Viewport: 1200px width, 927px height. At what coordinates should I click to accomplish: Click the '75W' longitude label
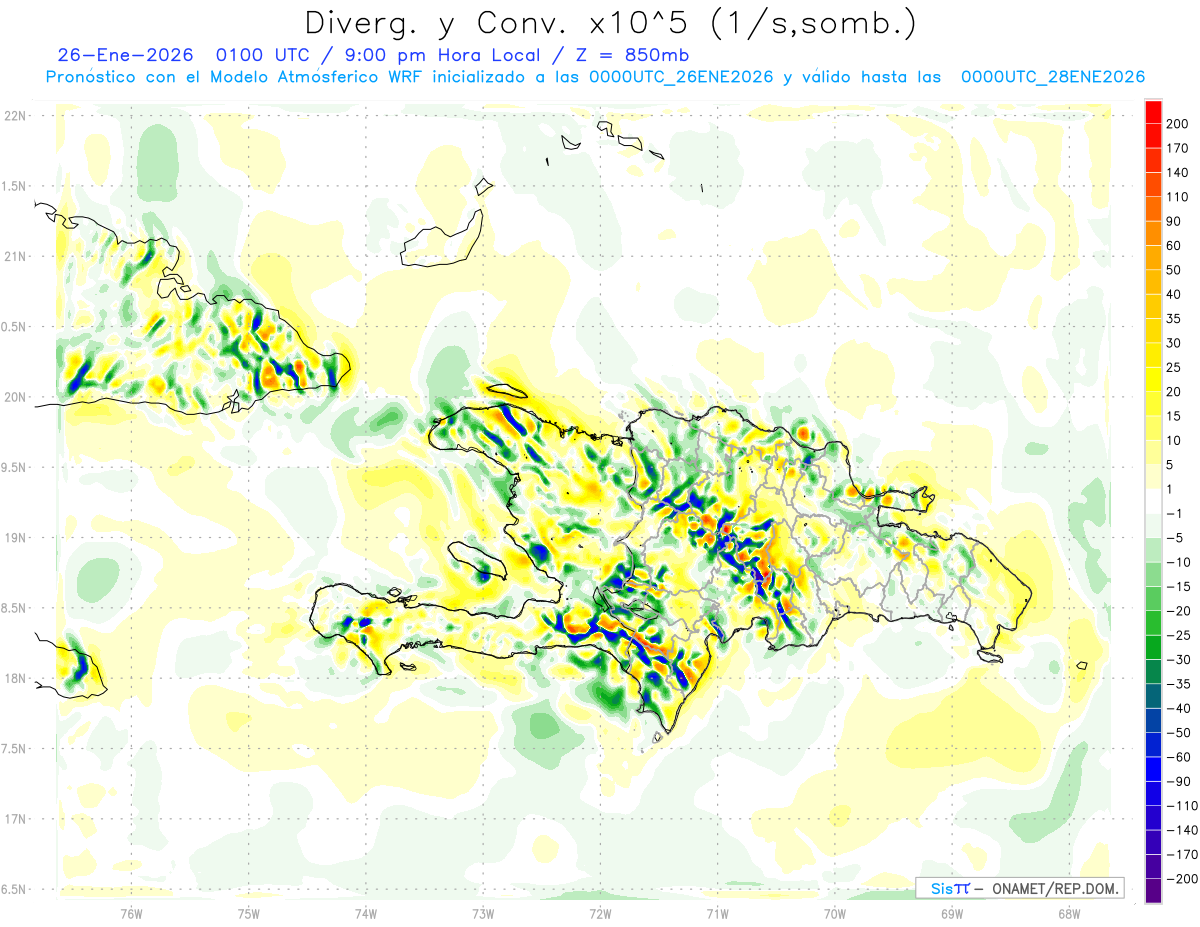(x=249, y=913)
